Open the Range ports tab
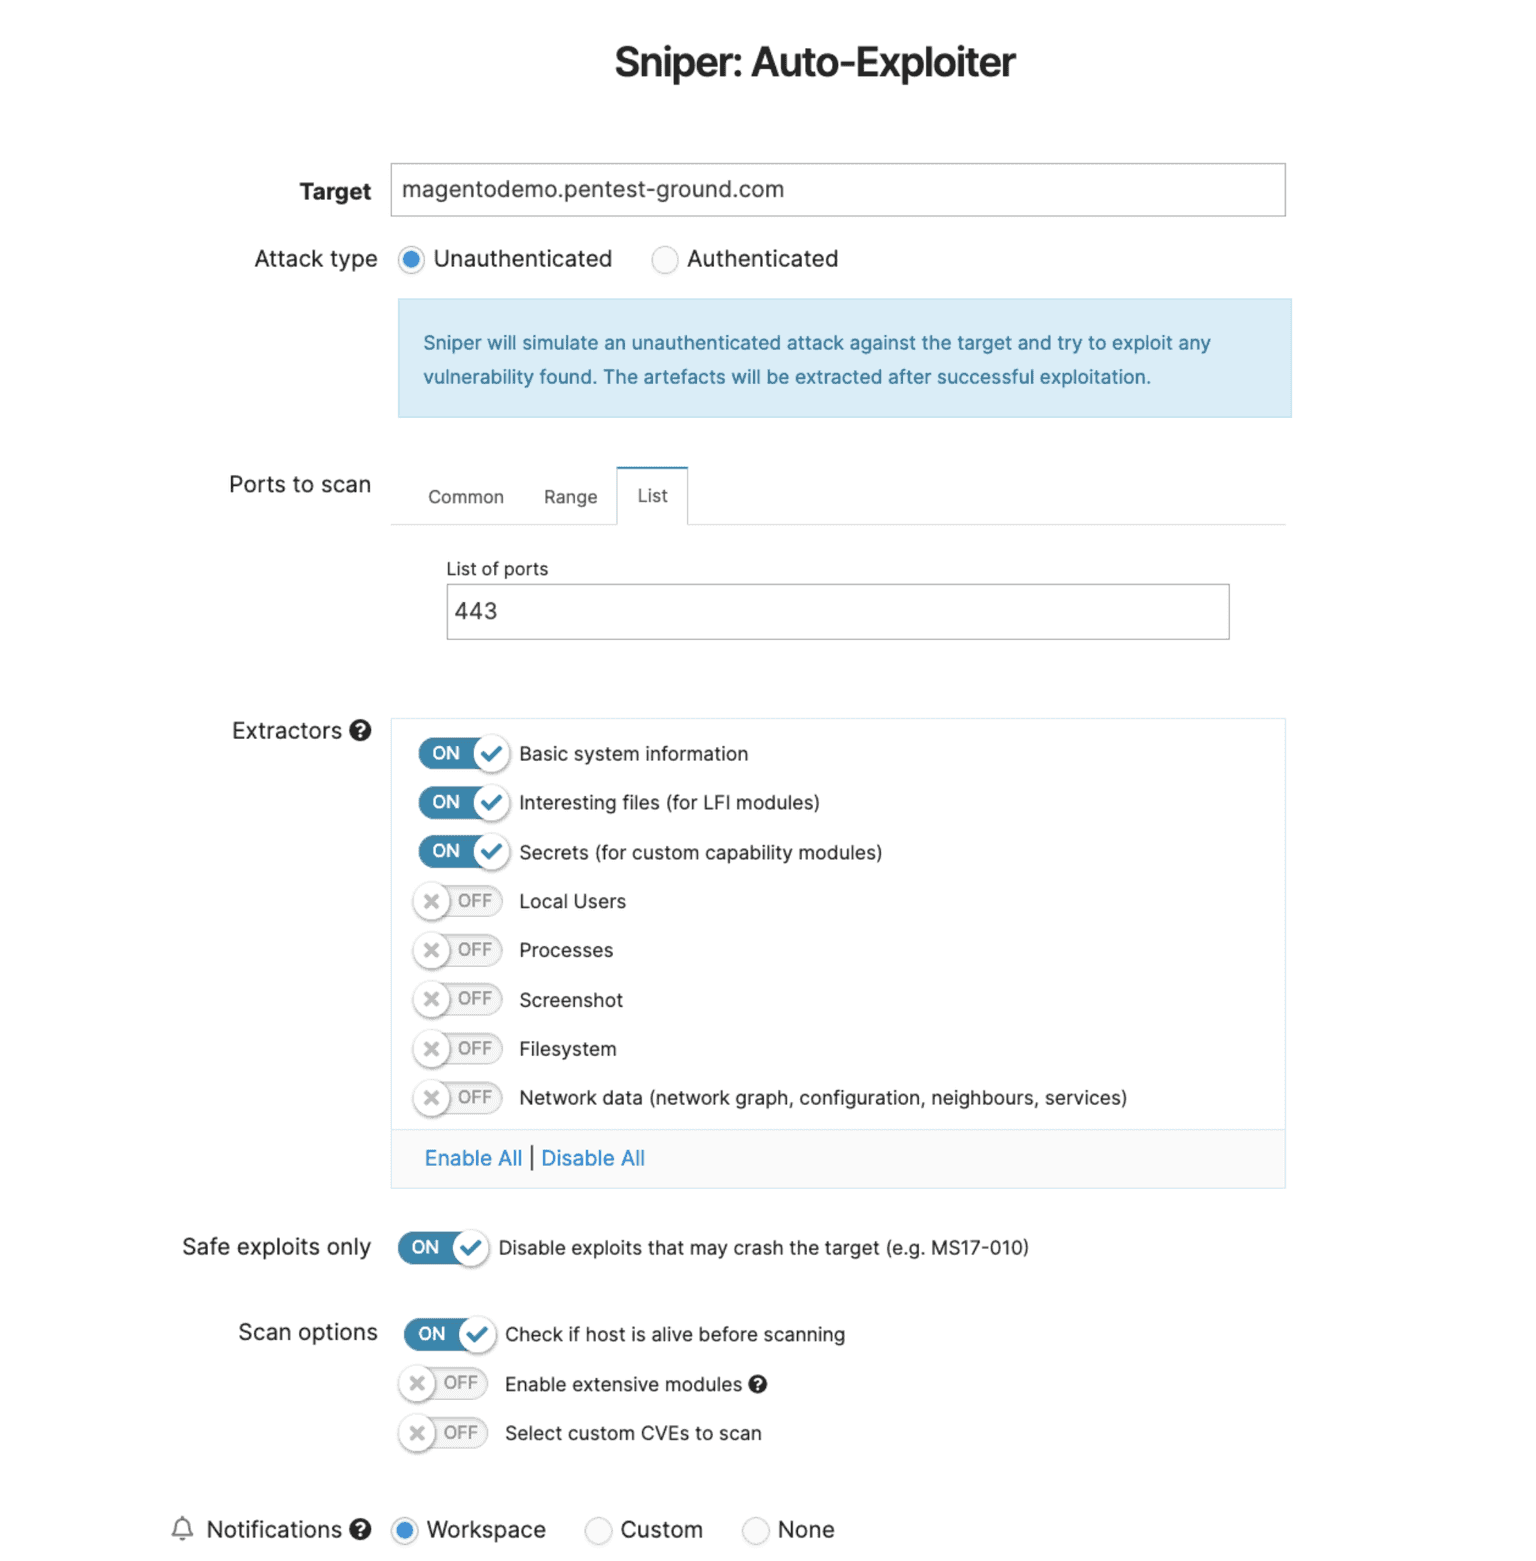Screen dimensions: 1536x1561 570,497
